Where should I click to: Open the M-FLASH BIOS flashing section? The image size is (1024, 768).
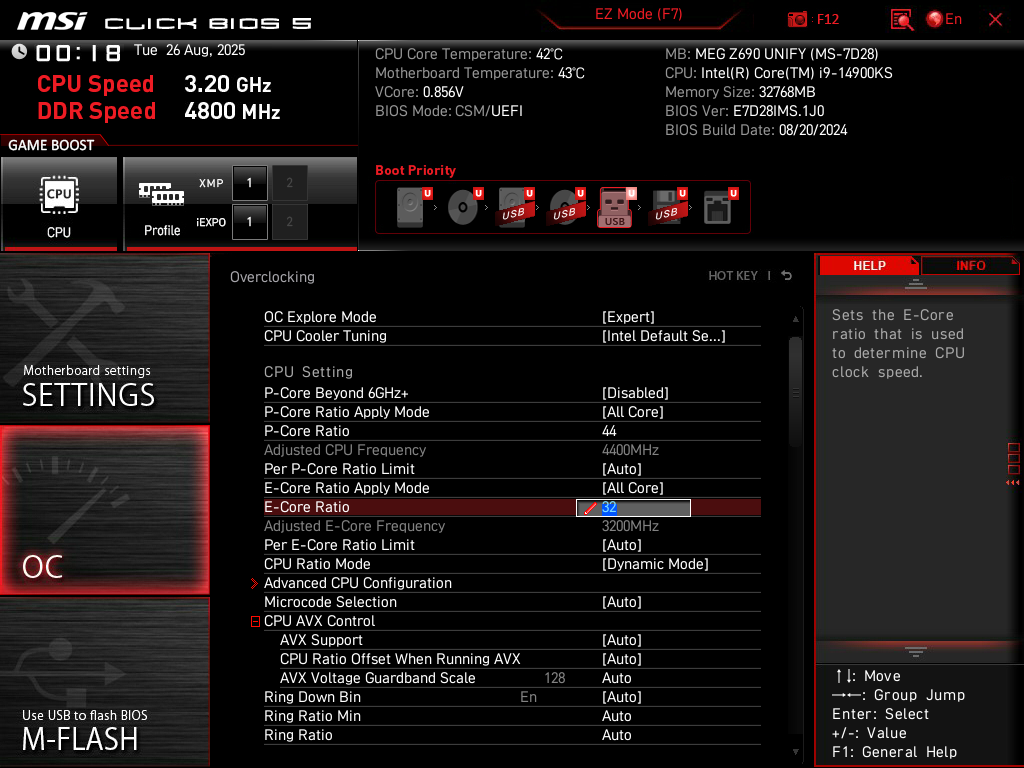[x=104, y=681]
